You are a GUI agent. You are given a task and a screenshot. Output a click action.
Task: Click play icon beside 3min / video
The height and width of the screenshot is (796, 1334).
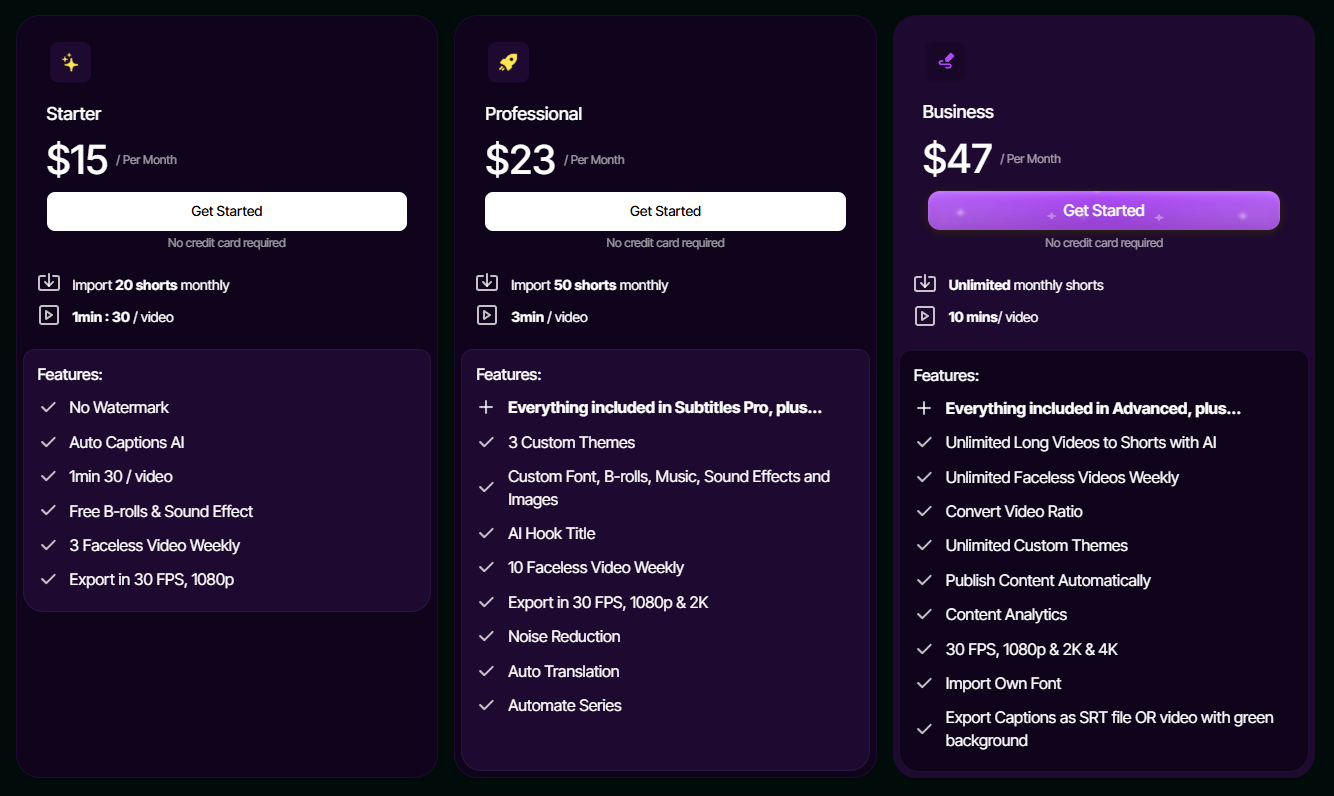tap(487, 316)
